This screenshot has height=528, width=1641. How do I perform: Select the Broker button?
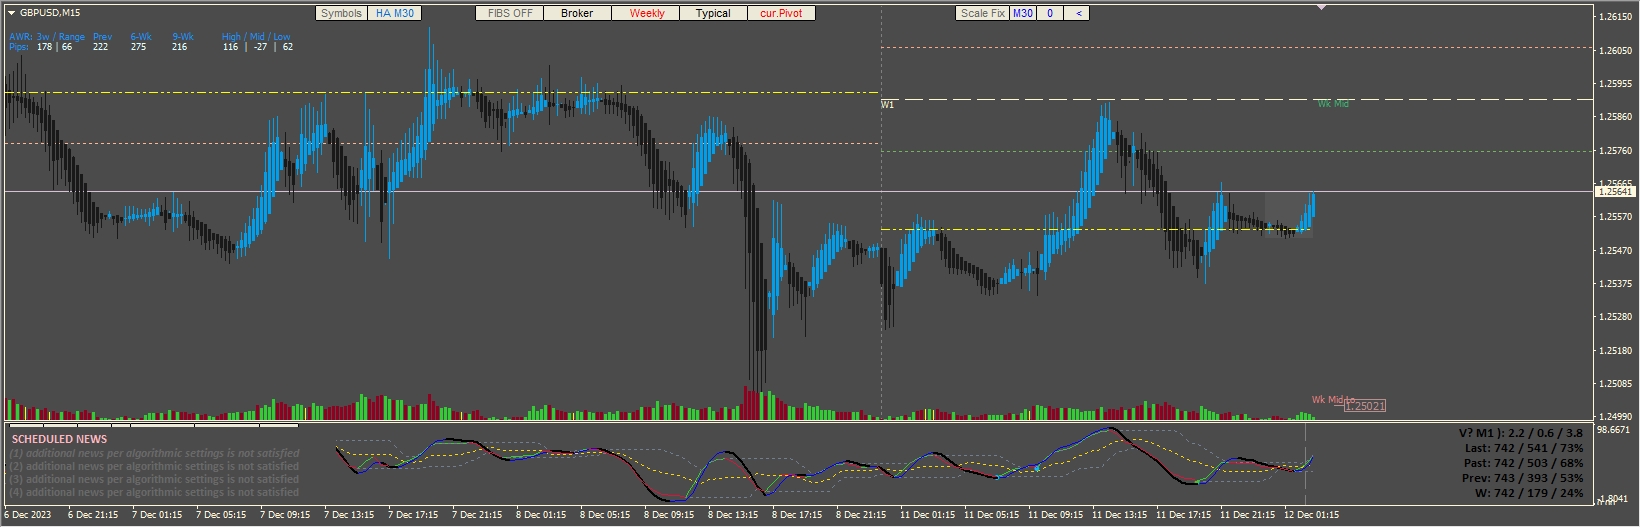577,13
